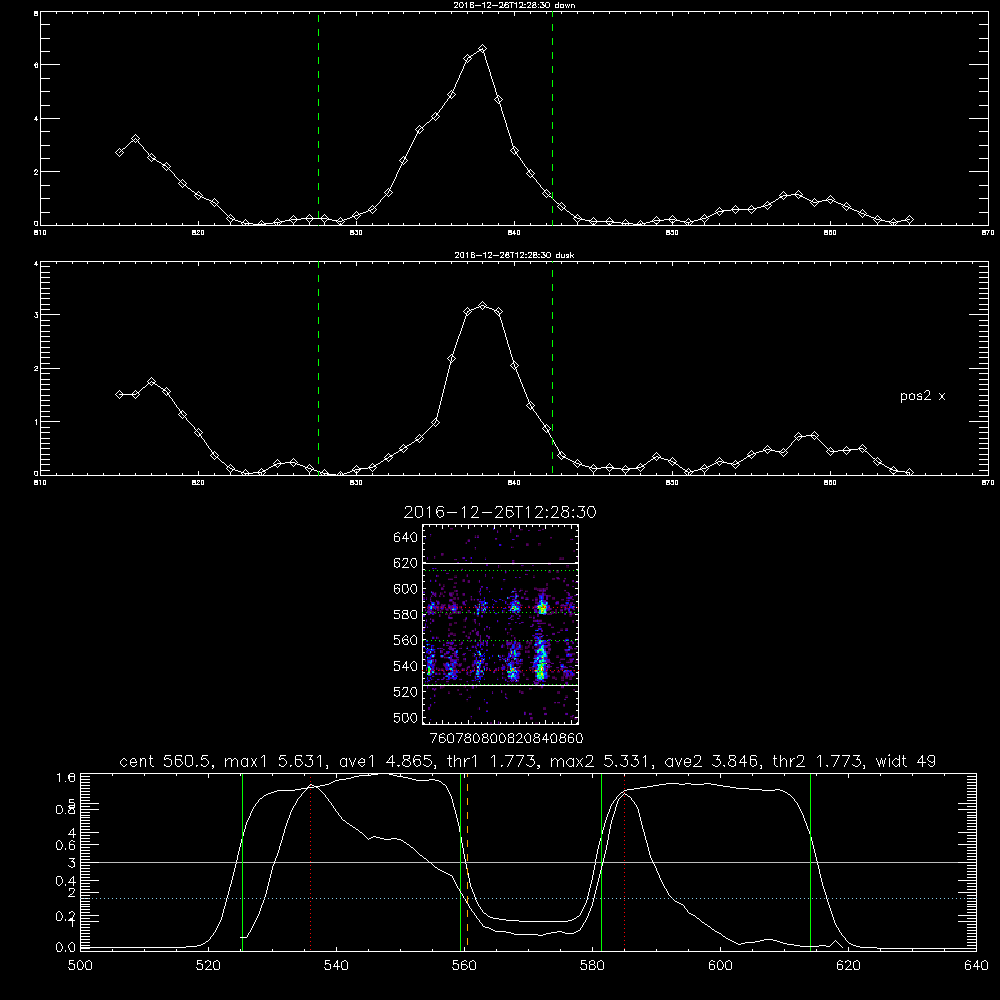
Task: Click the red dotted line near 585 in bottom plot
Action: click(x=624, y=861)
